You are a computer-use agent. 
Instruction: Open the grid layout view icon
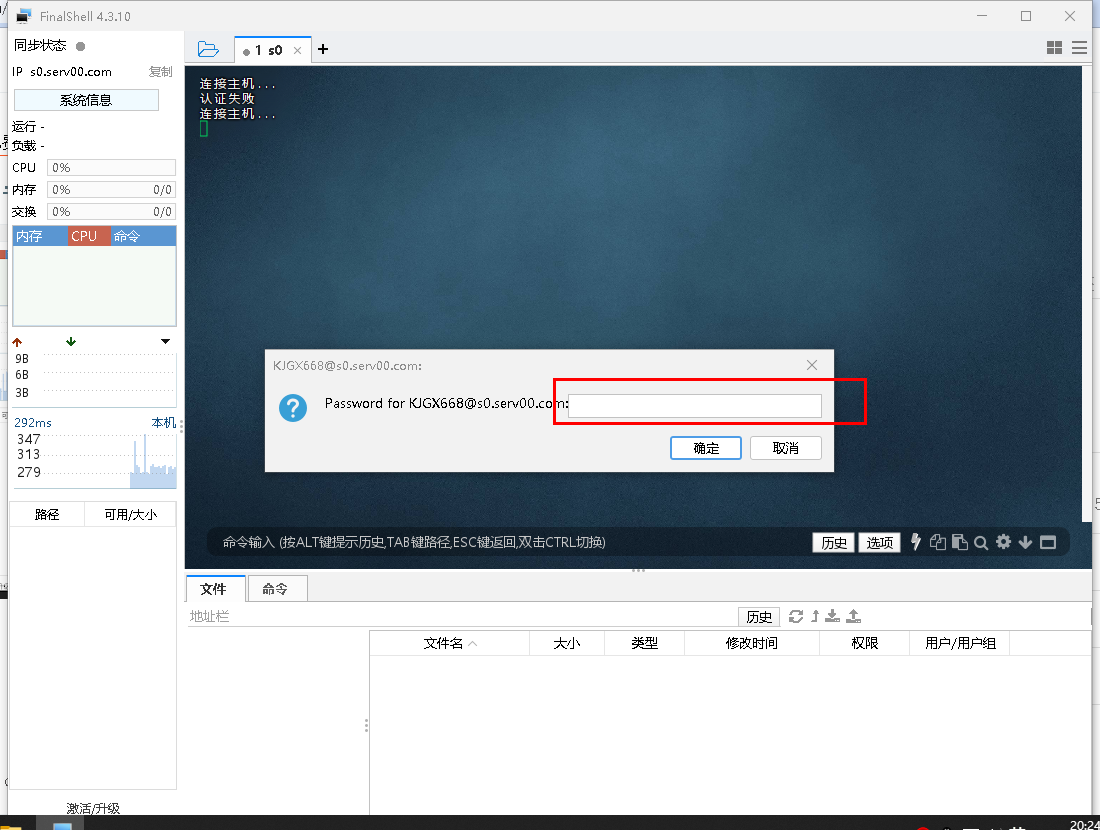click(x=1054, y=48)
